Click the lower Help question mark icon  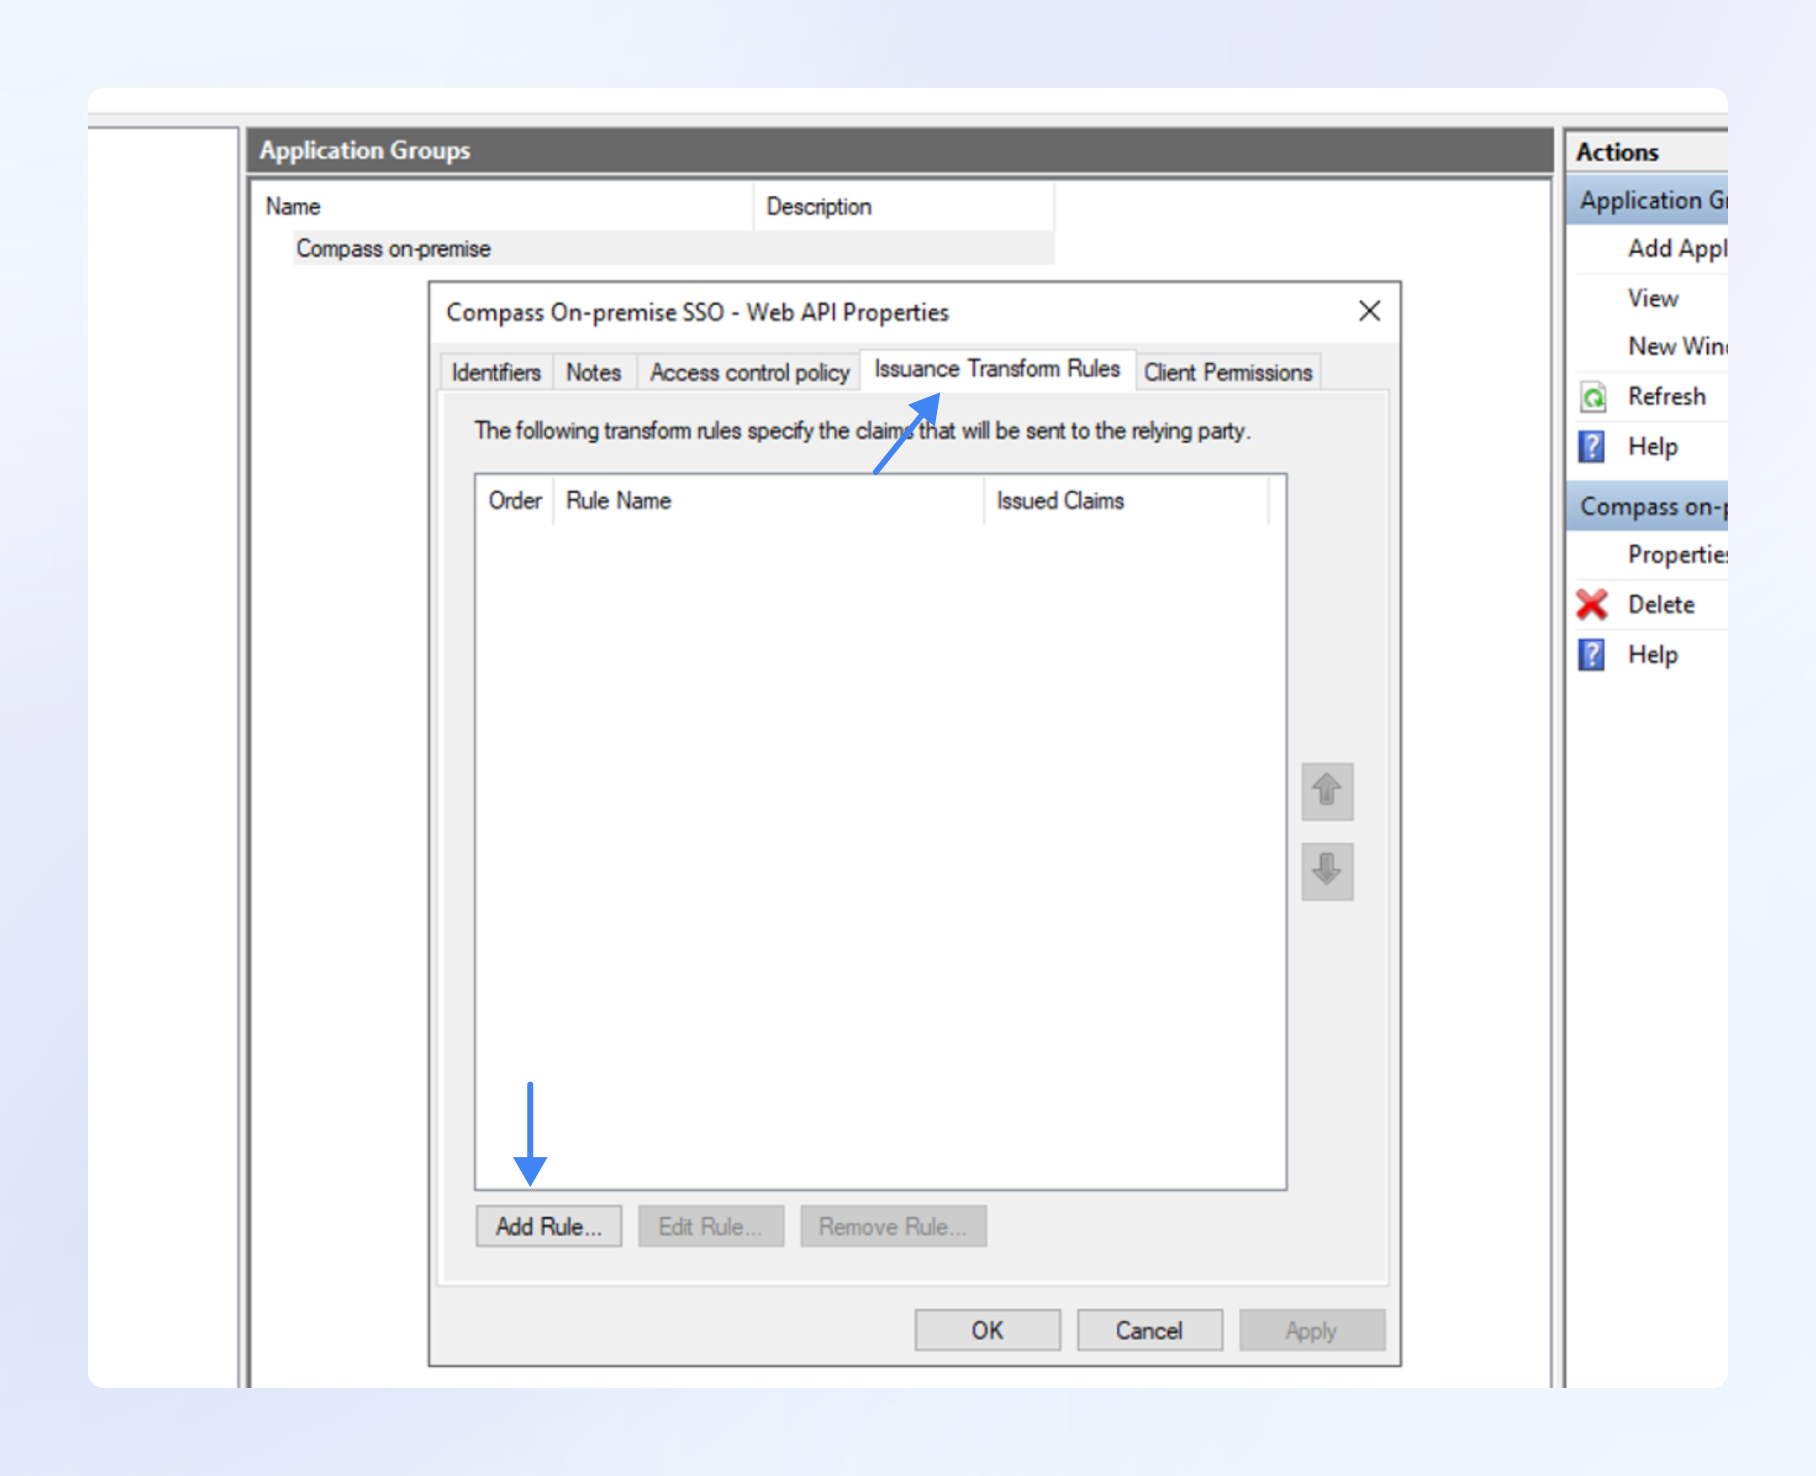pyautogui.click(x=1592, y=655)
